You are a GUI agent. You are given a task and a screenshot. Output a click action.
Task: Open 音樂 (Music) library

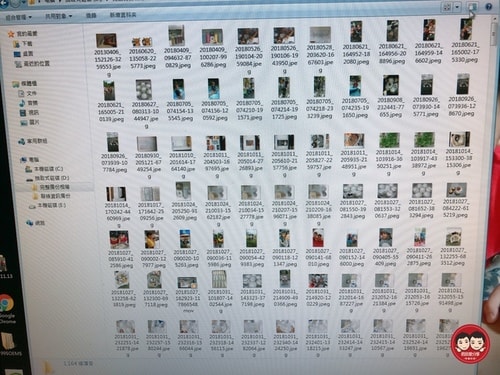28,103
